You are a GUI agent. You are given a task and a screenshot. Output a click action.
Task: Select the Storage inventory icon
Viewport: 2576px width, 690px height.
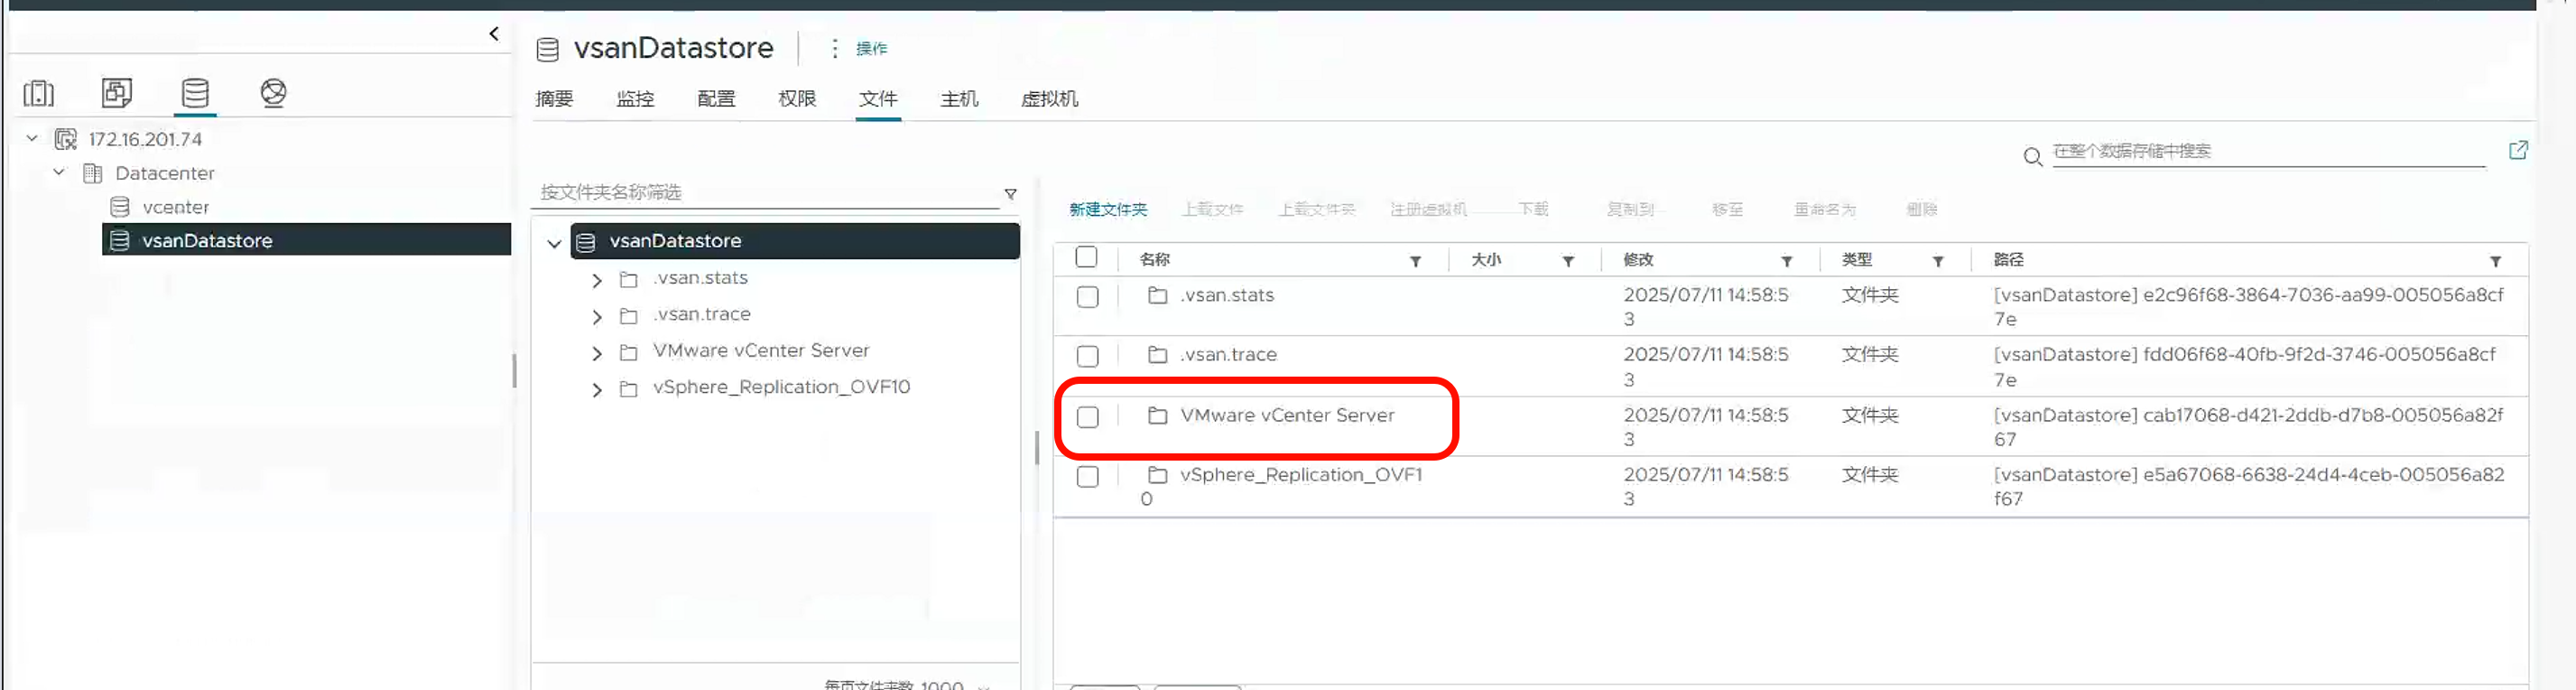(195, 93)
